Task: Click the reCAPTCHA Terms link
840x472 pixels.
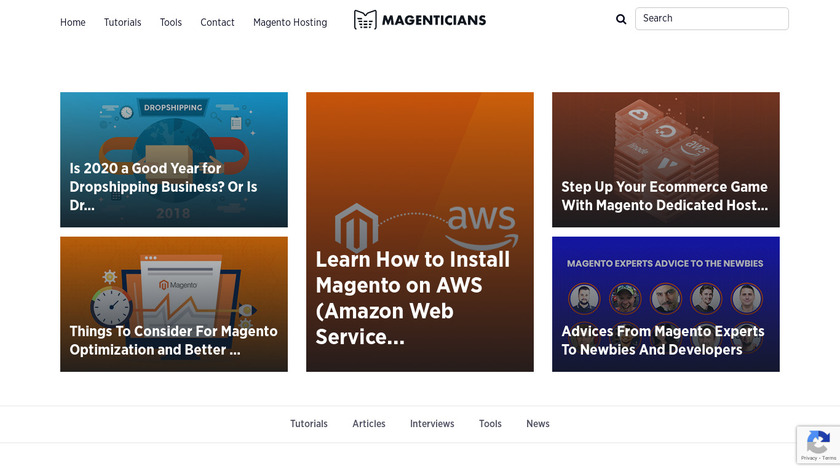Action: [829, 459]
